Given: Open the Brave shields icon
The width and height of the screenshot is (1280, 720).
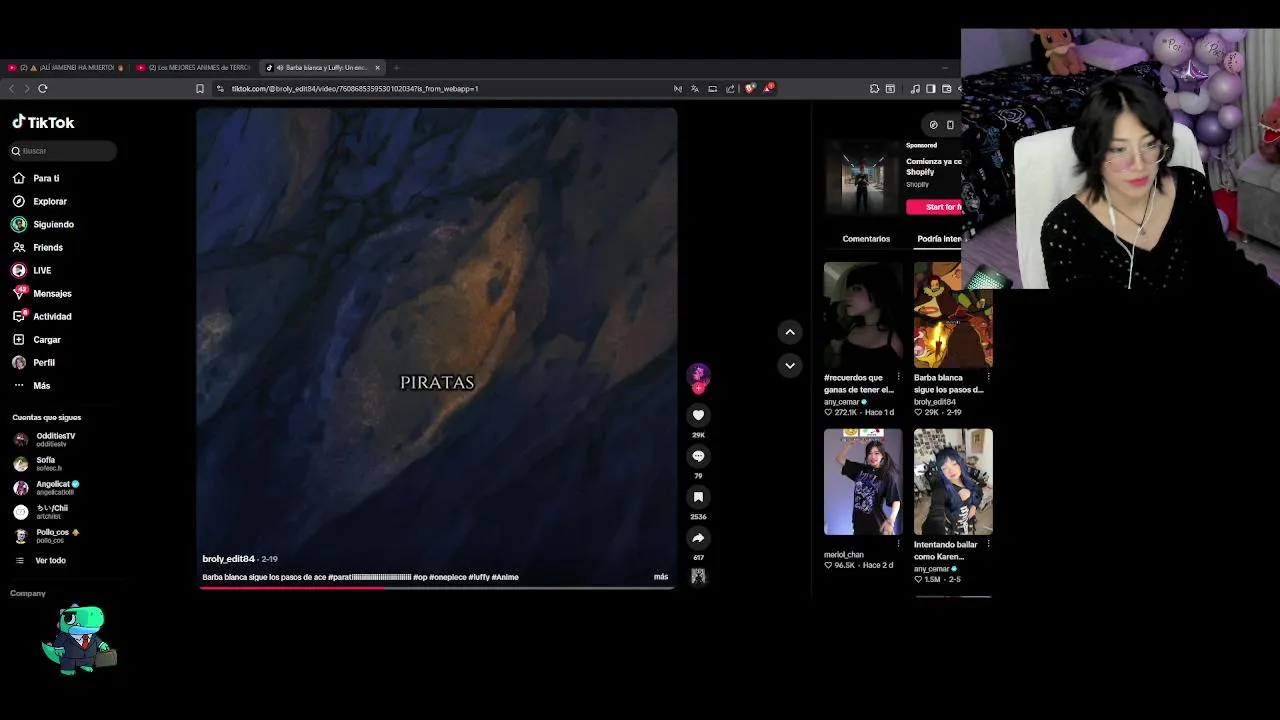Looking at the screenshot, I should click(750, 88).
